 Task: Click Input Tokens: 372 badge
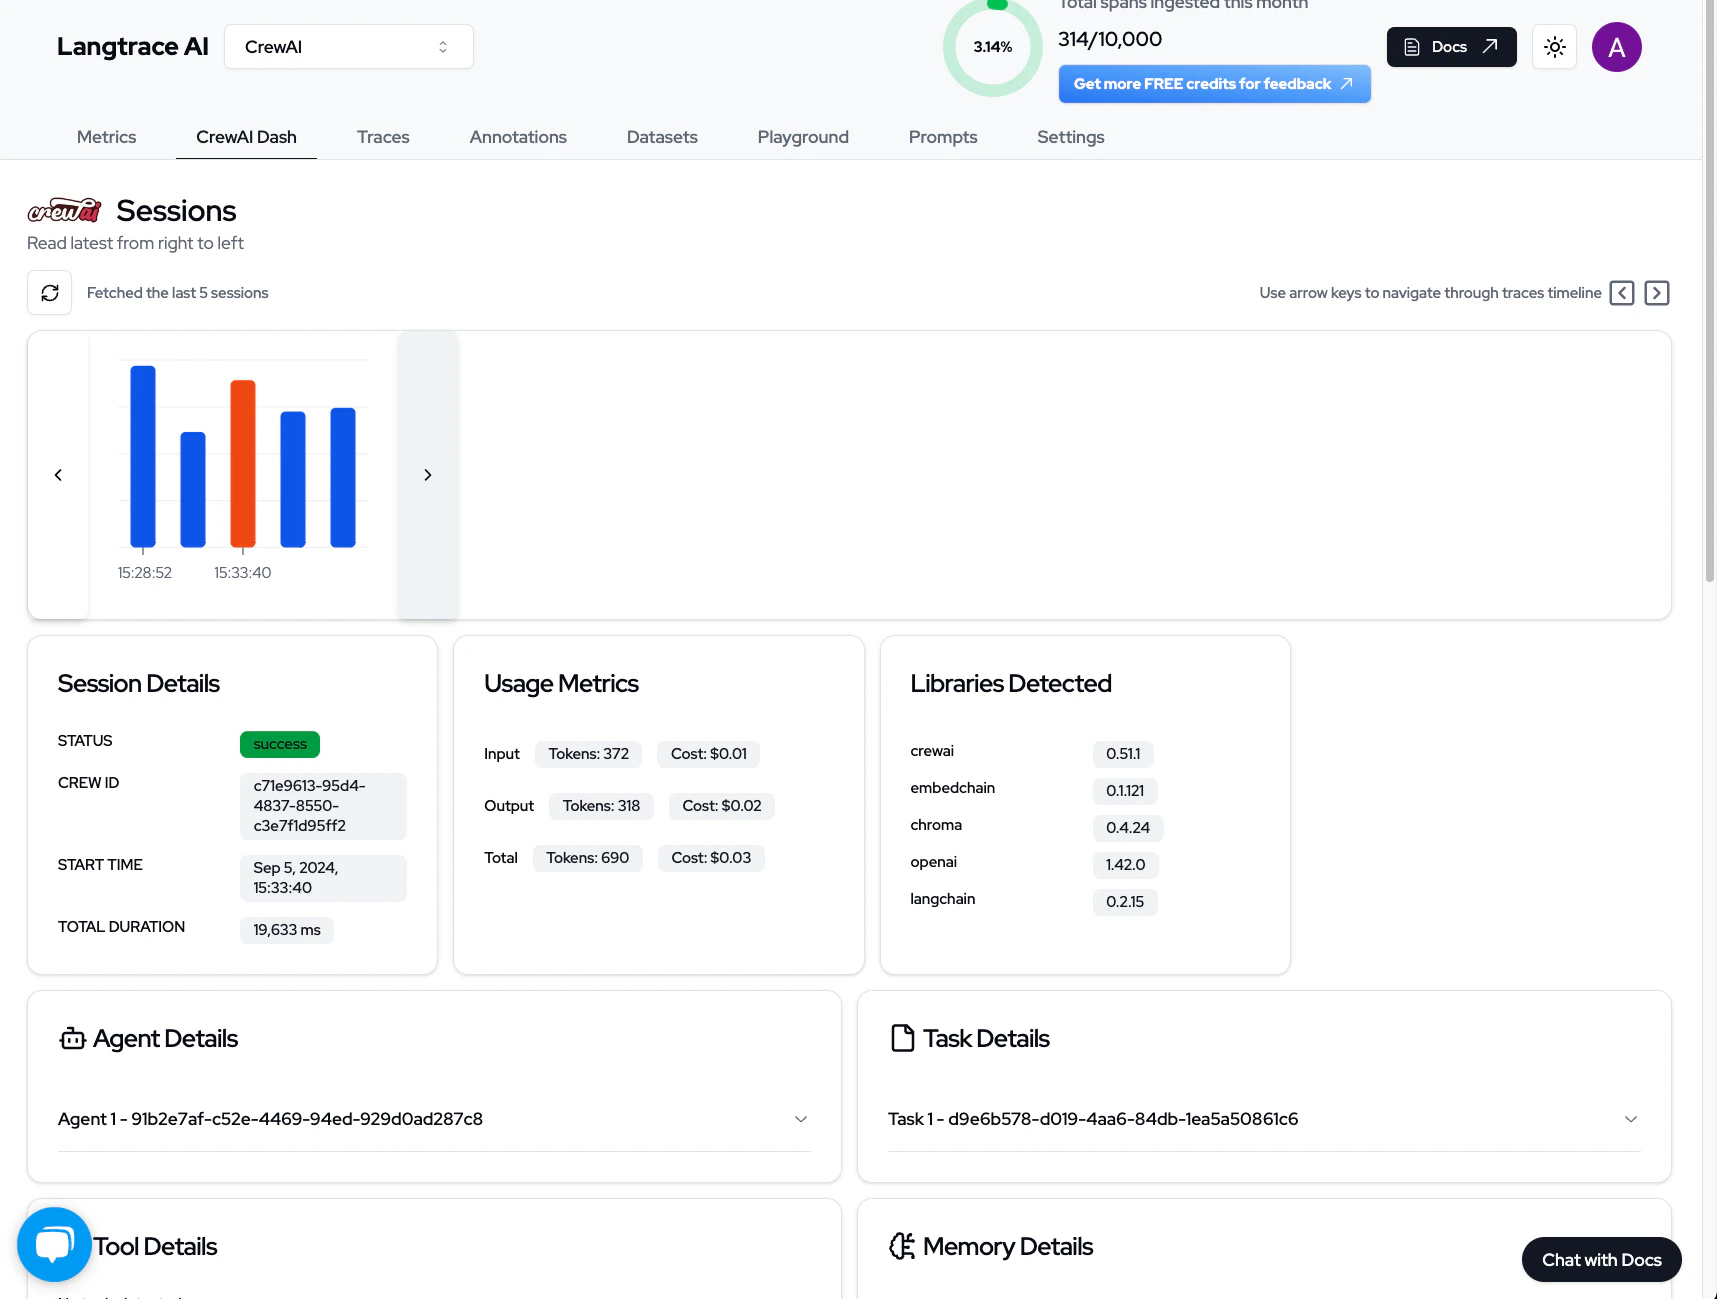588,754
